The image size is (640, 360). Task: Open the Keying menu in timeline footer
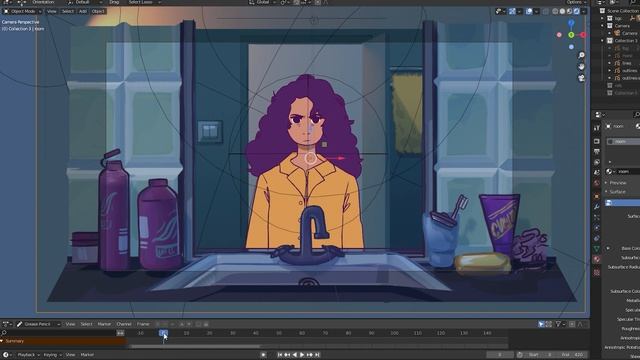(x=52, y=355)
